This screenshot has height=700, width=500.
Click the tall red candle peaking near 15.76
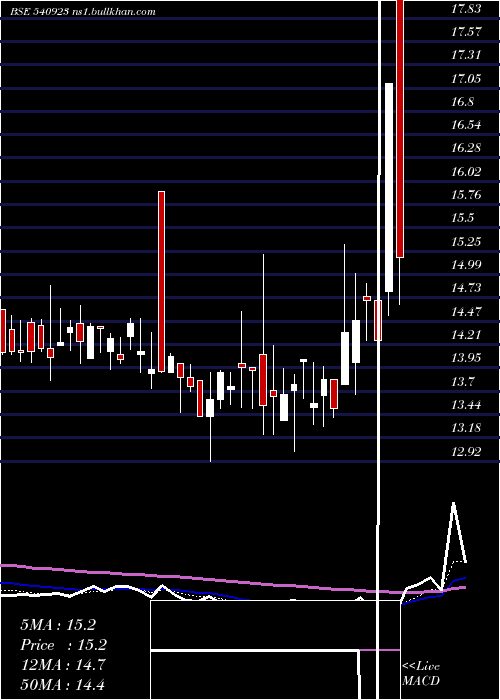pos(161,281)
